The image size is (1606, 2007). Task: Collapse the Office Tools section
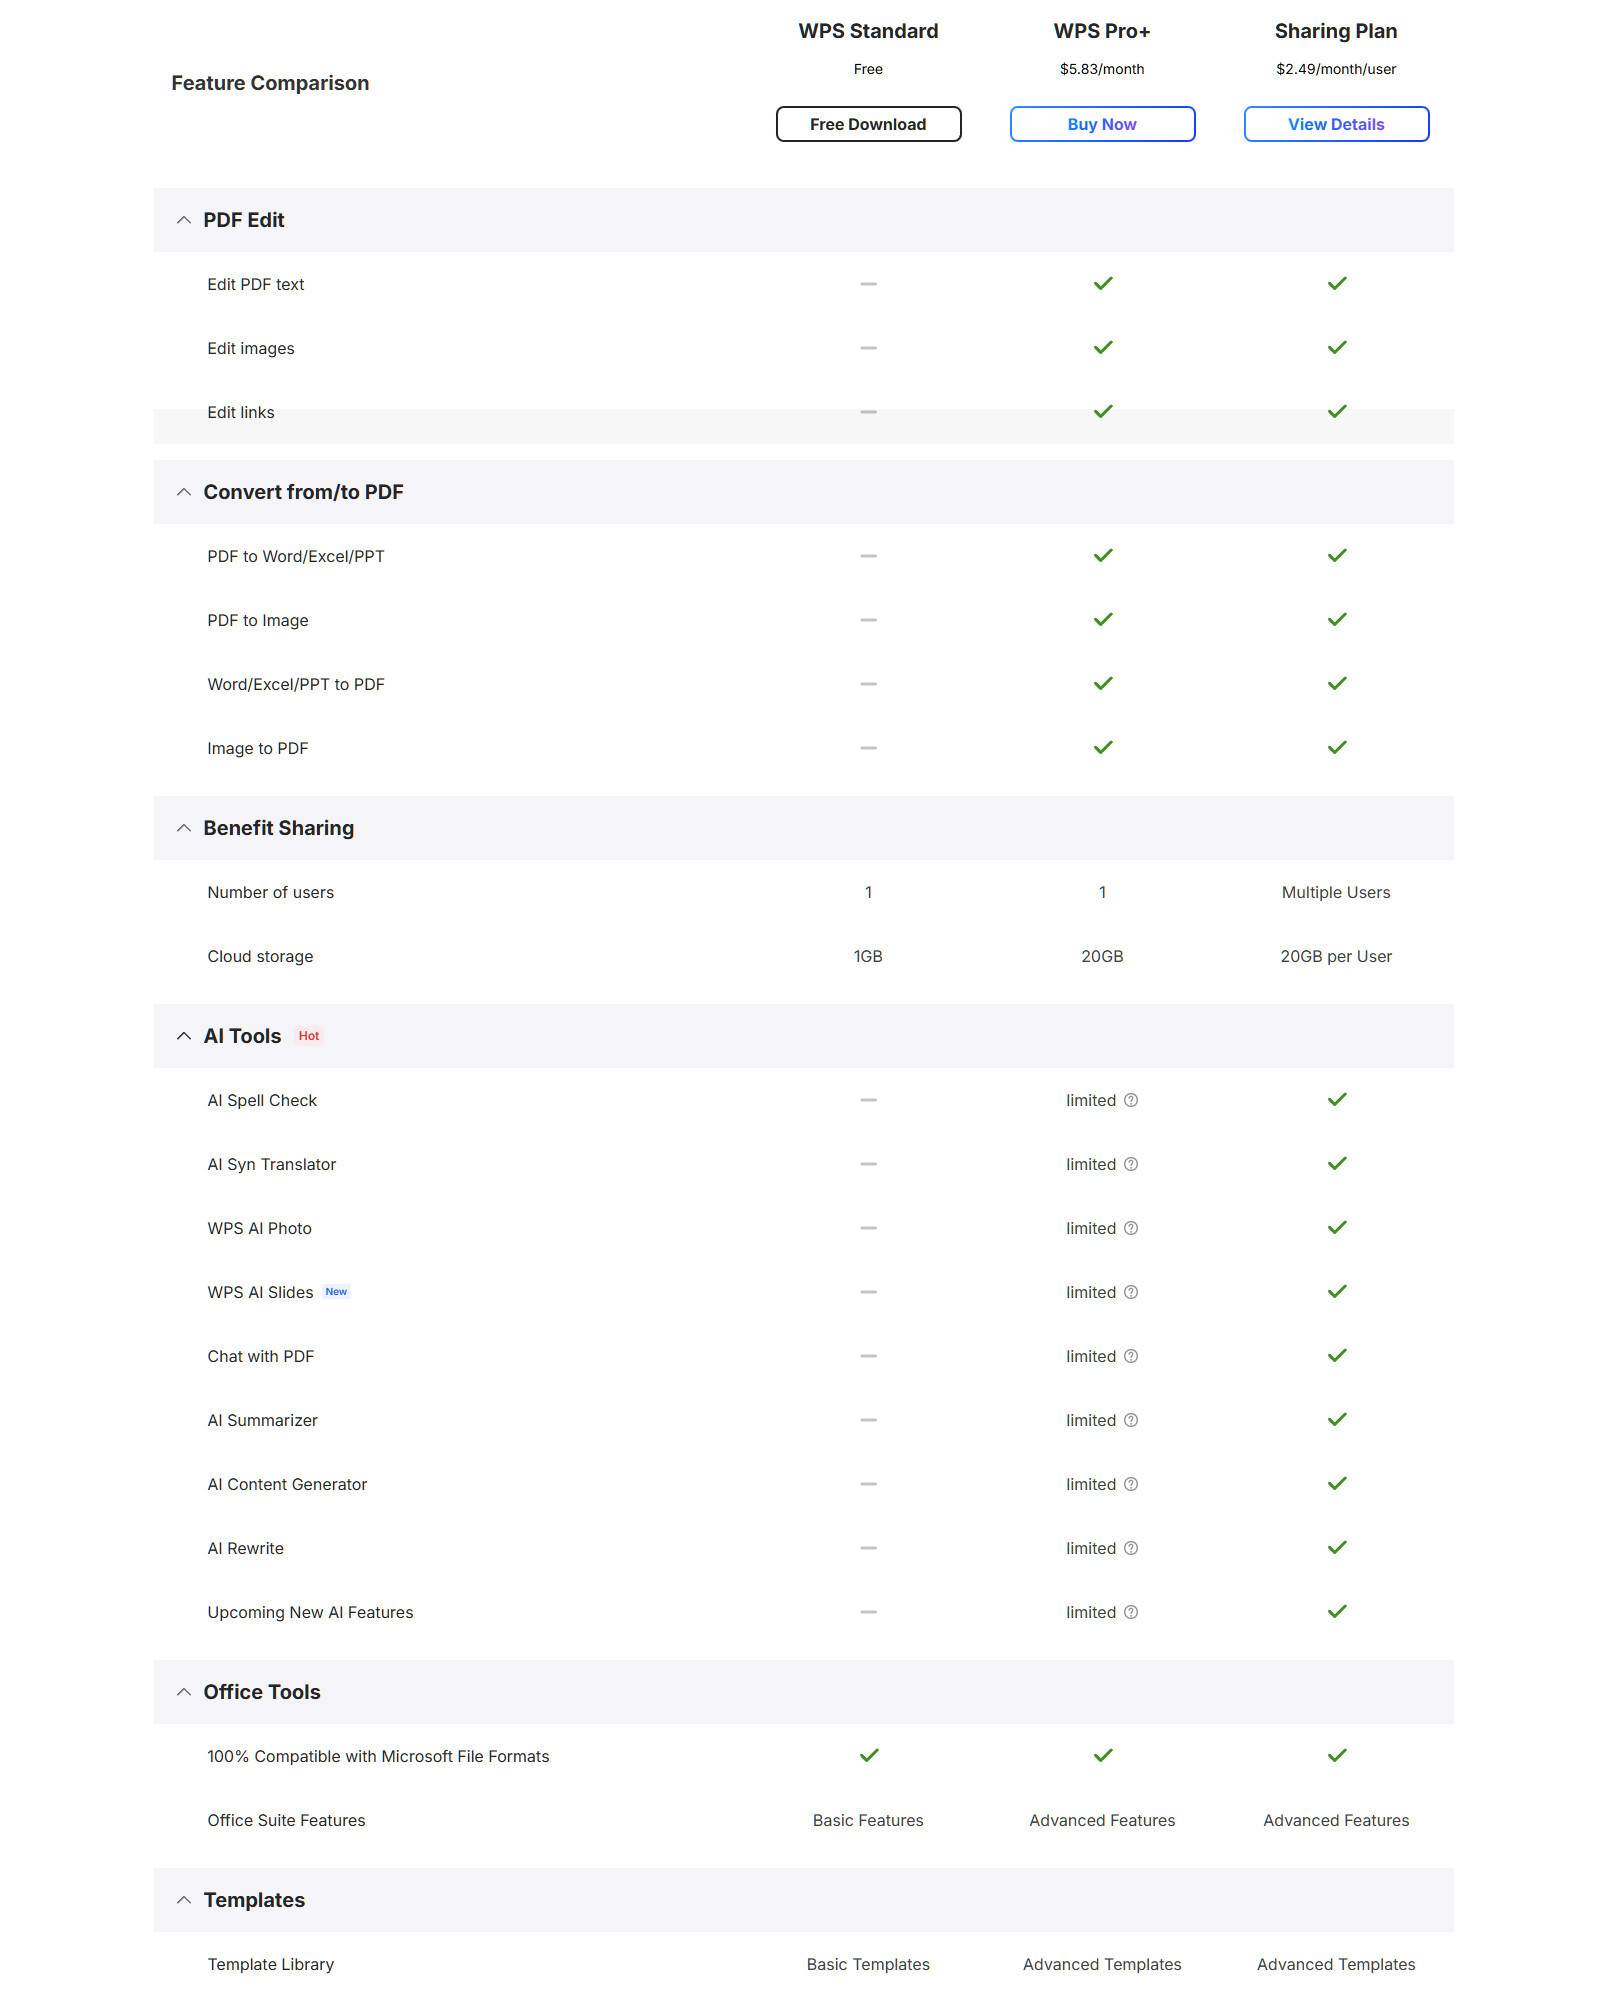pyautogui.click(x=184, y=1692)
